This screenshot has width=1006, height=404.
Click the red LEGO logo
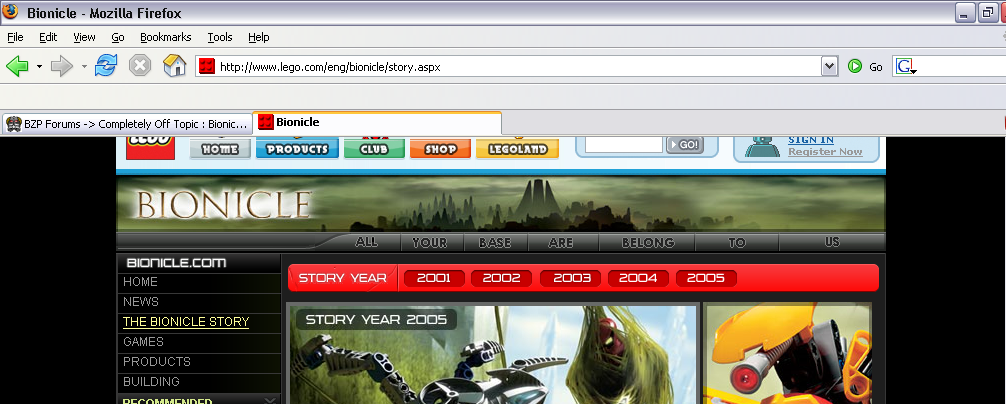(150, 148)
